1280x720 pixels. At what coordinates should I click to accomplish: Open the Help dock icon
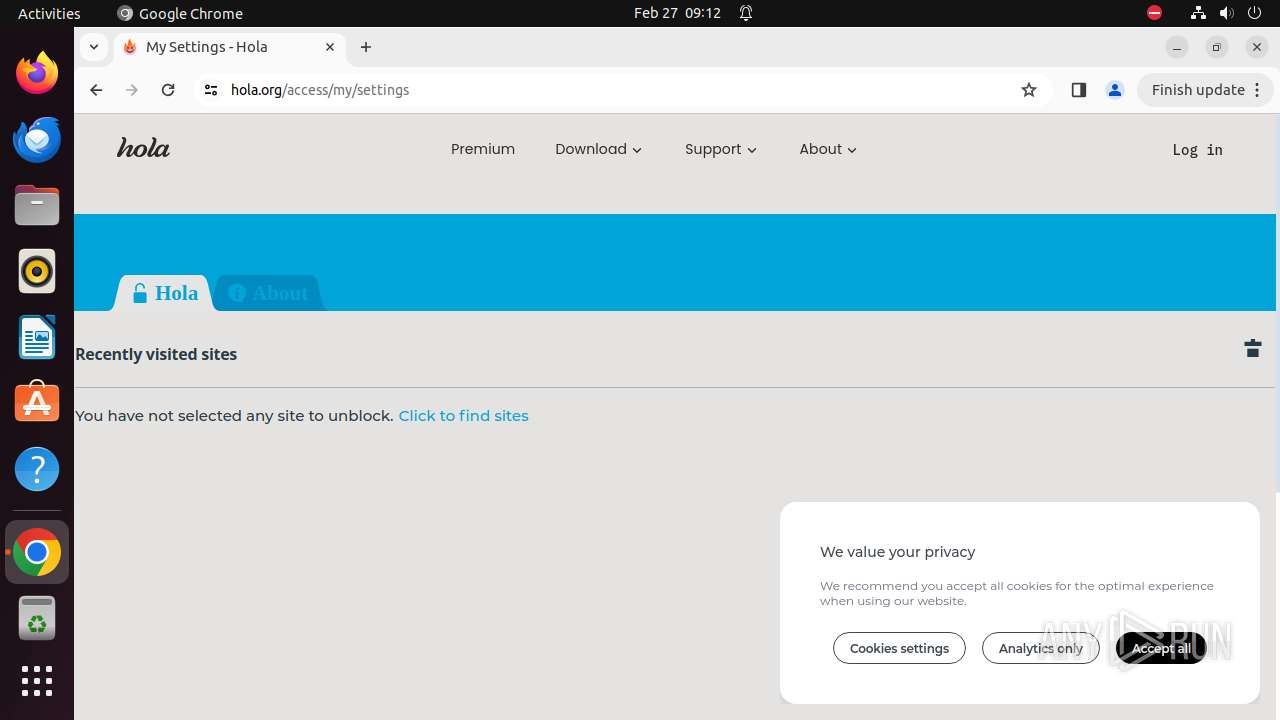(37, 469)
